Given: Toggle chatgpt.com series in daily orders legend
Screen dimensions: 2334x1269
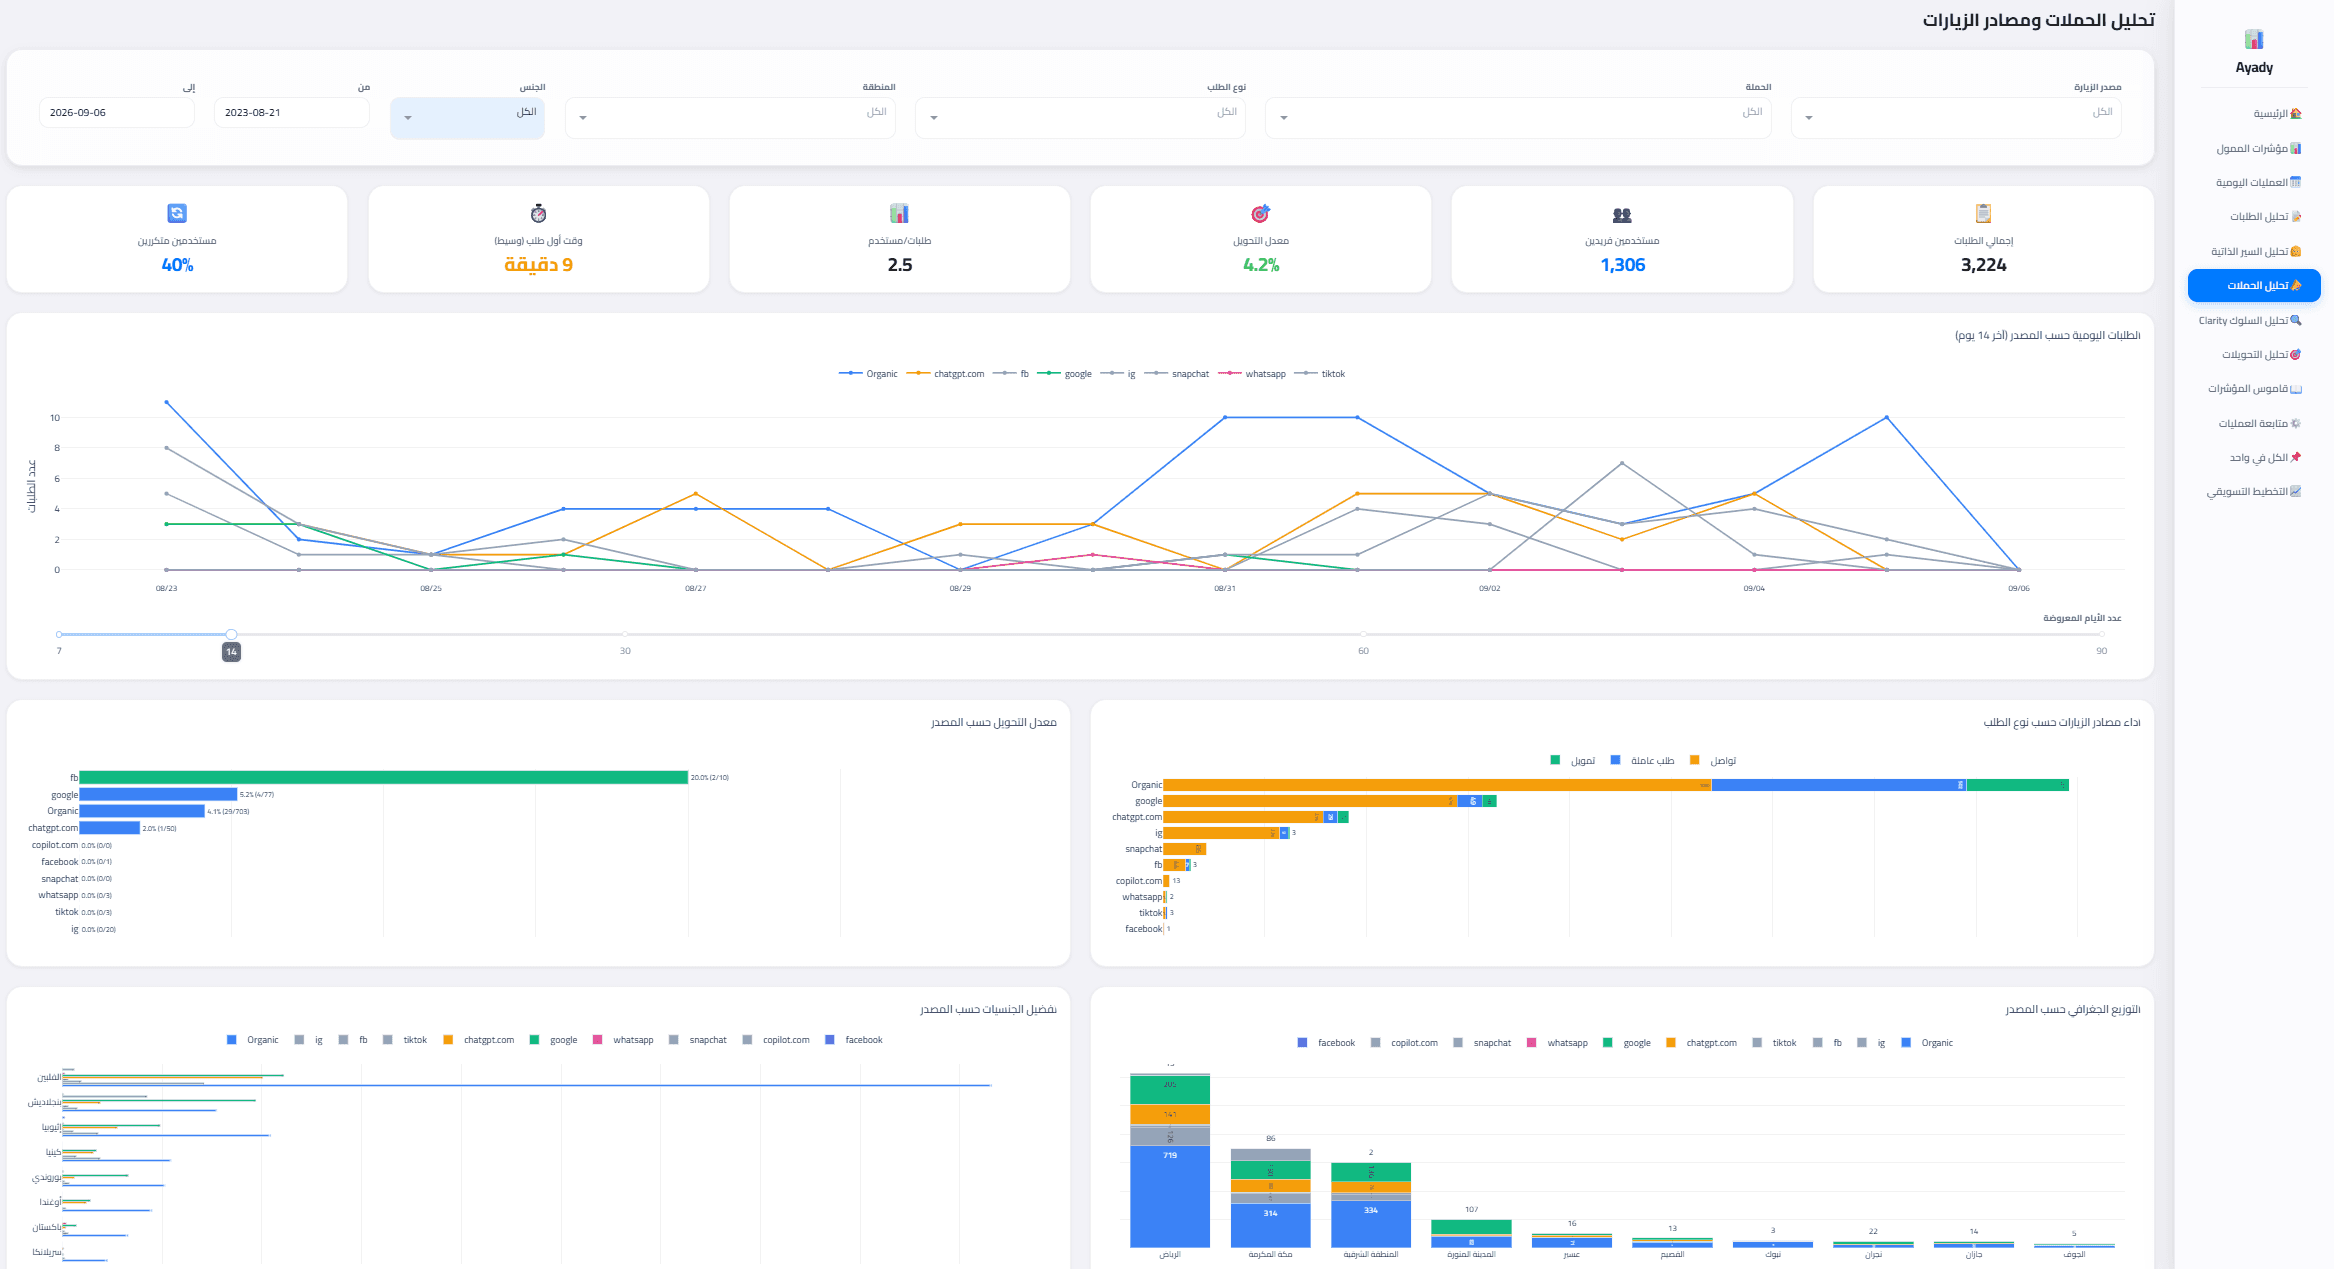Looking at the screenshot, I should (x=945, y=374).
